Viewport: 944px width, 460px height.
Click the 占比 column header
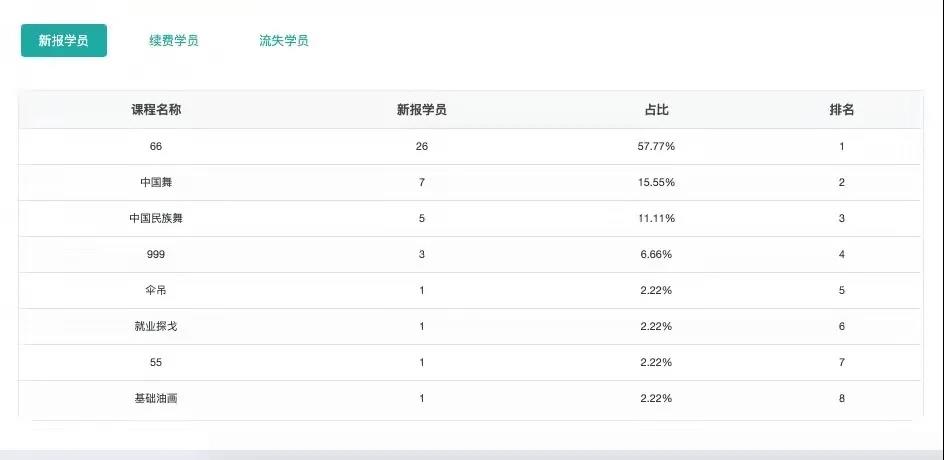(656, 110)
